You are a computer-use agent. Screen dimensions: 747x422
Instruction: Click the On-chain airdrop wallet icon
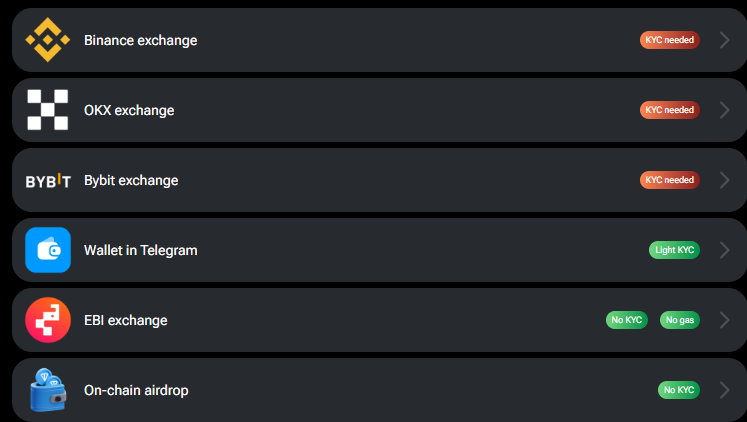tap(48, 390)
